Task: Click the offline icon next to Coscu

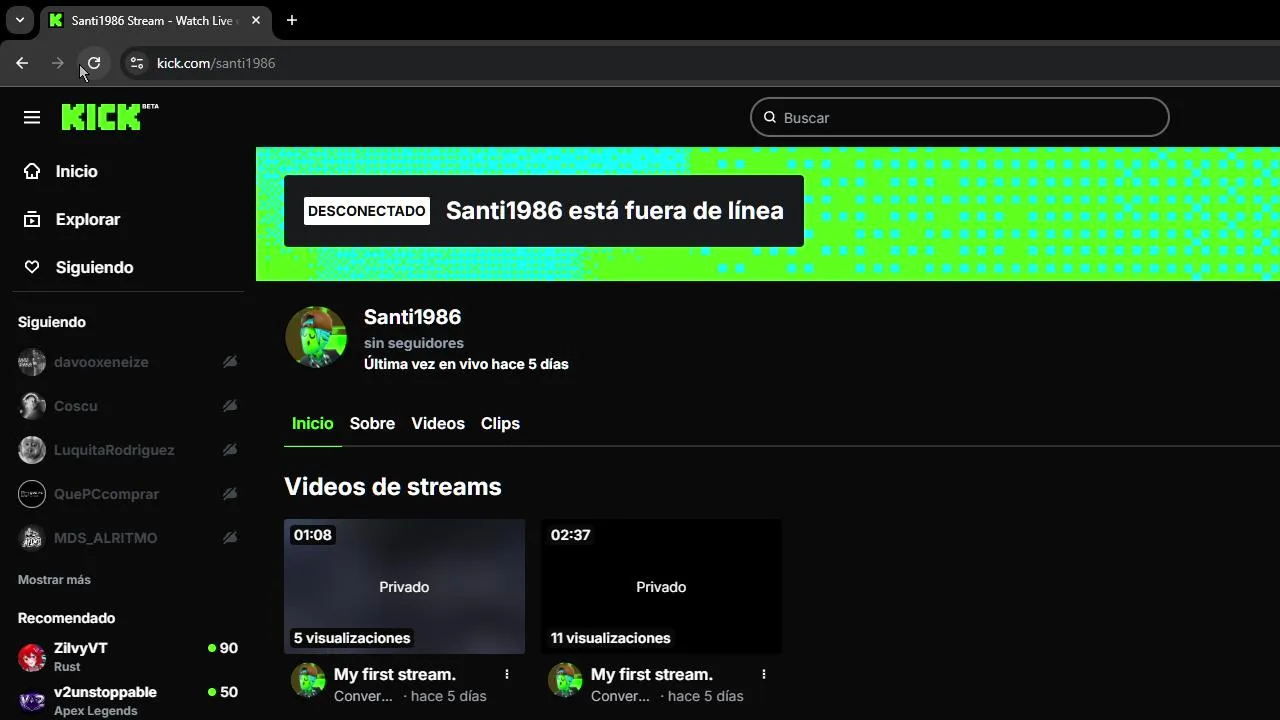Action: pos(230,406)
